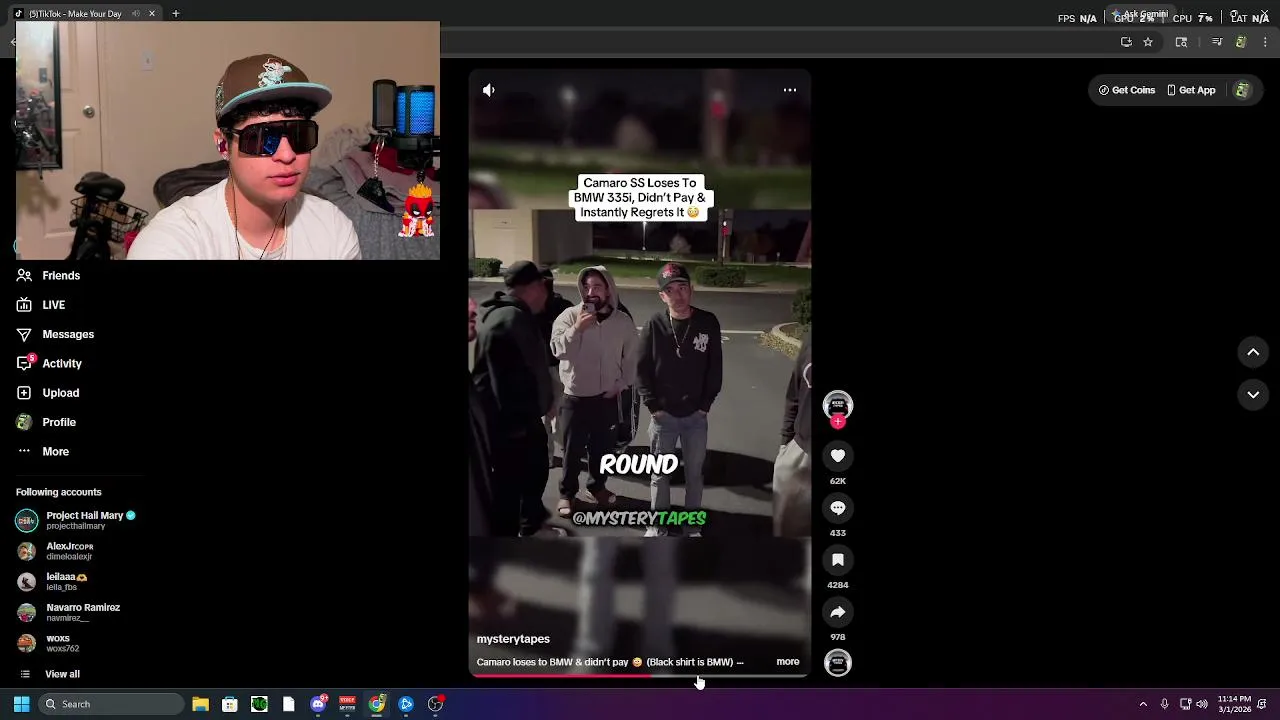Open the clock showing 11:14 PM
Image resolution: width=1280 pixels, height=720 pixels.
(1234, 704)
